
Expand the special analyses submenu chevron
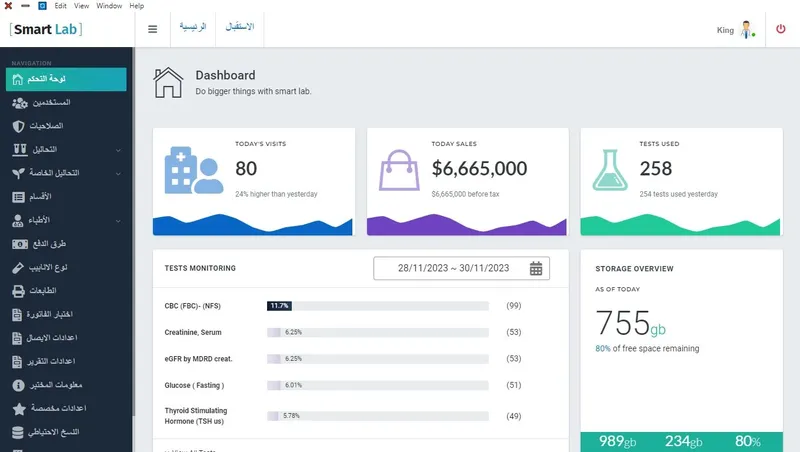[118, 173]
